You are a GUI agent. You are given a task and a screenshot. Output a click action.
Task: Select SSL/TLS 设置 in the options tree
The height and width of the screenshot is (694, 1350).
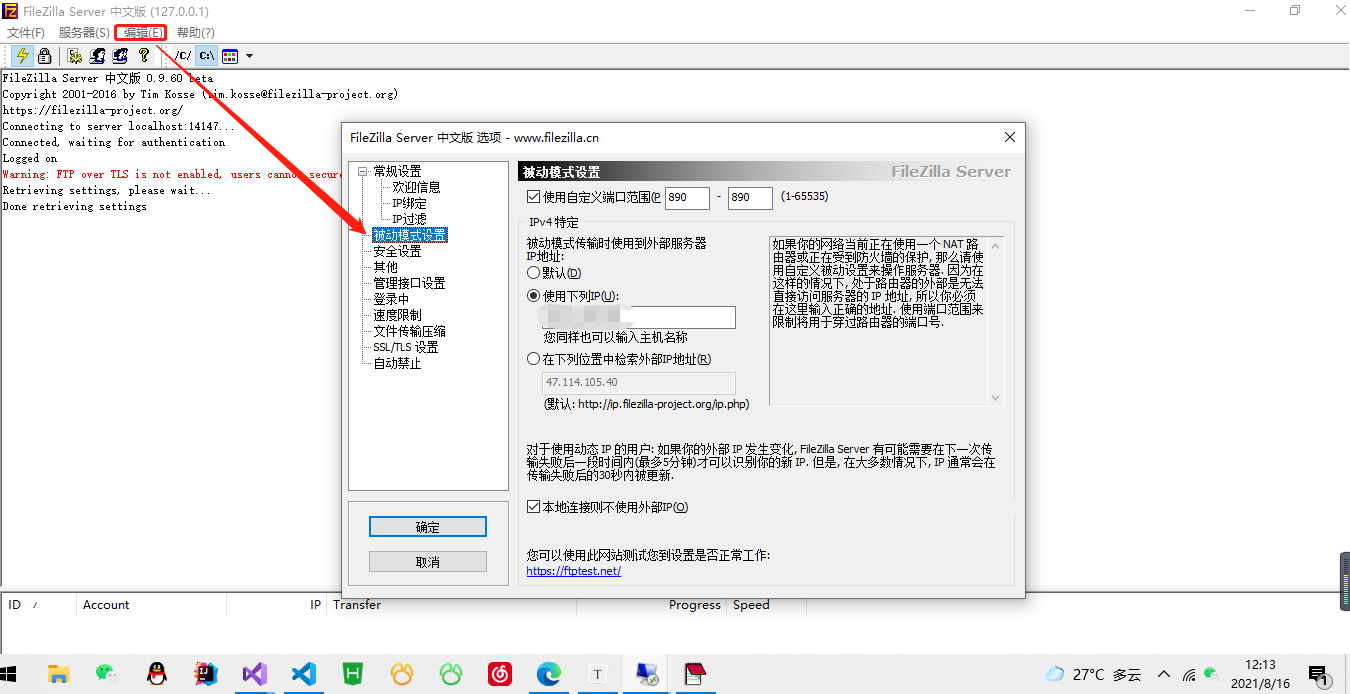tap(406, 347)
